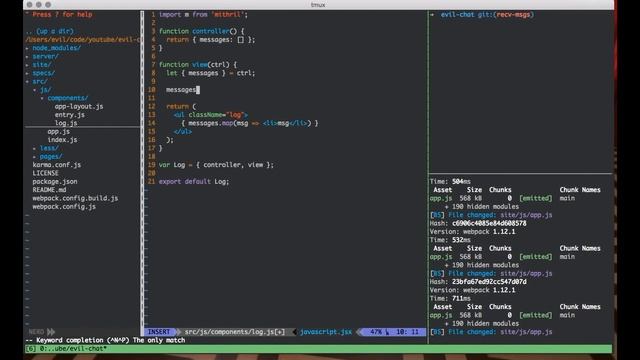Click 'var Log = { controller, view }' line

point(216,165)
